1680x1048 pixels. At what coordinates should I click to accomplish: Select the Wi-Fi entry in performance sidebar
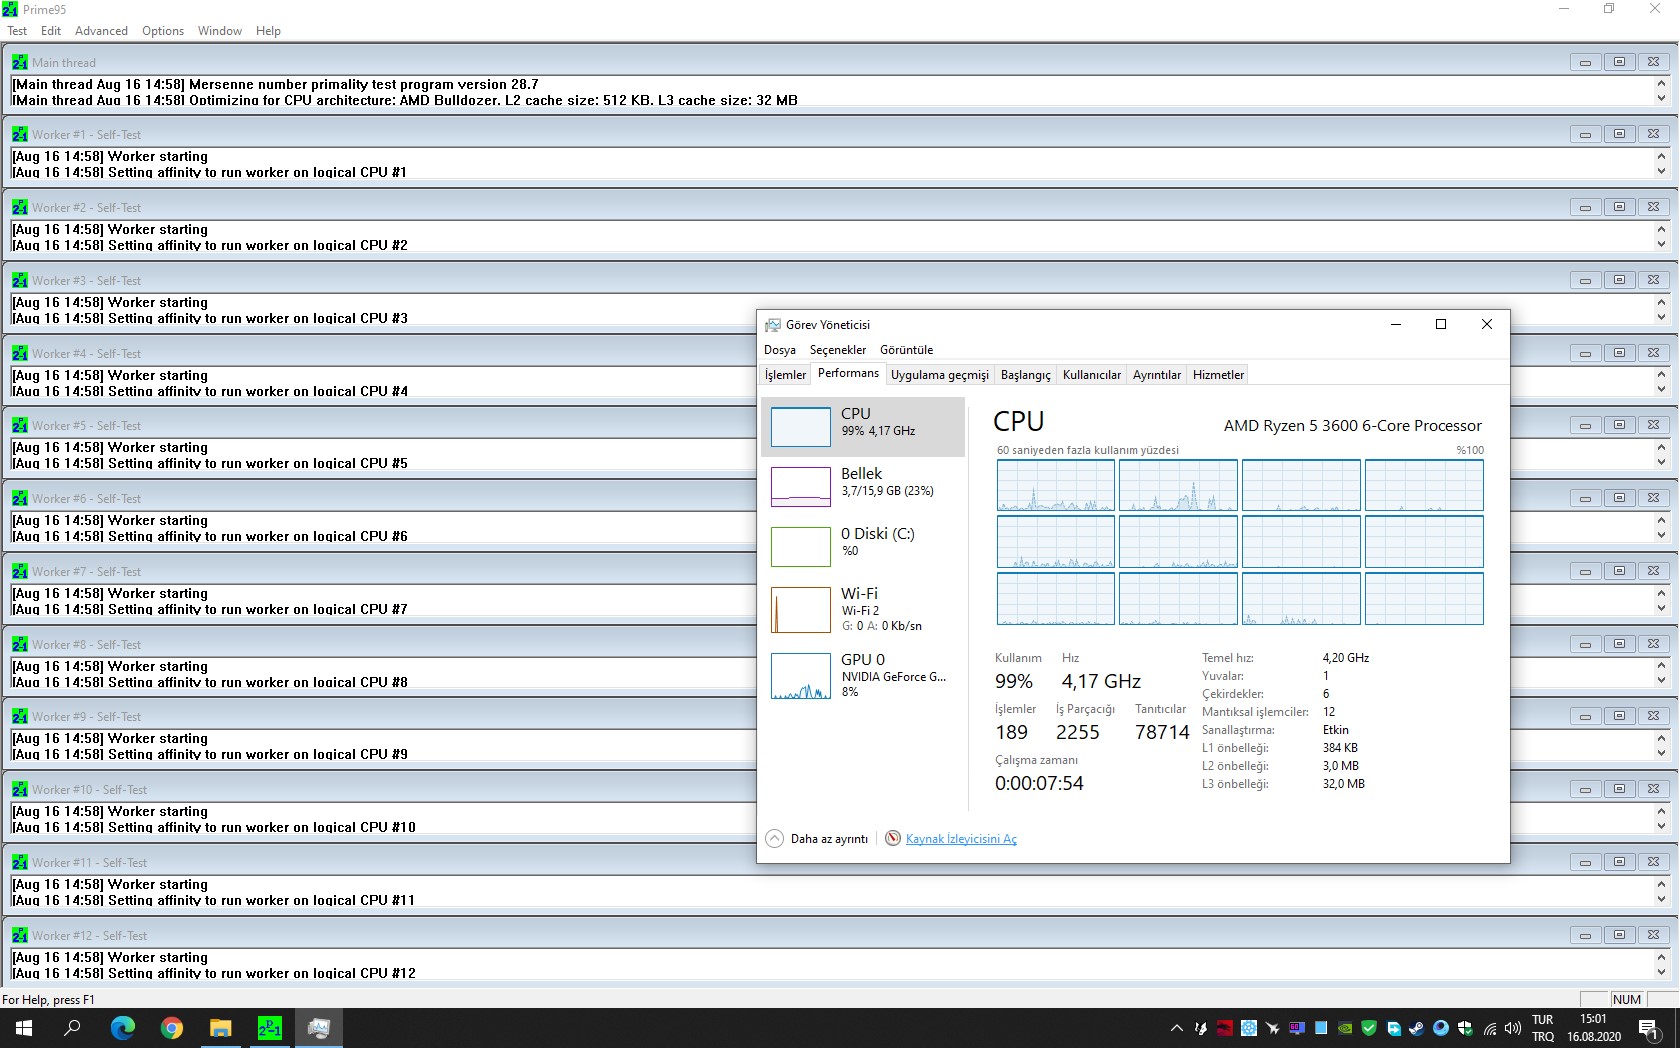tap(863, 609)
